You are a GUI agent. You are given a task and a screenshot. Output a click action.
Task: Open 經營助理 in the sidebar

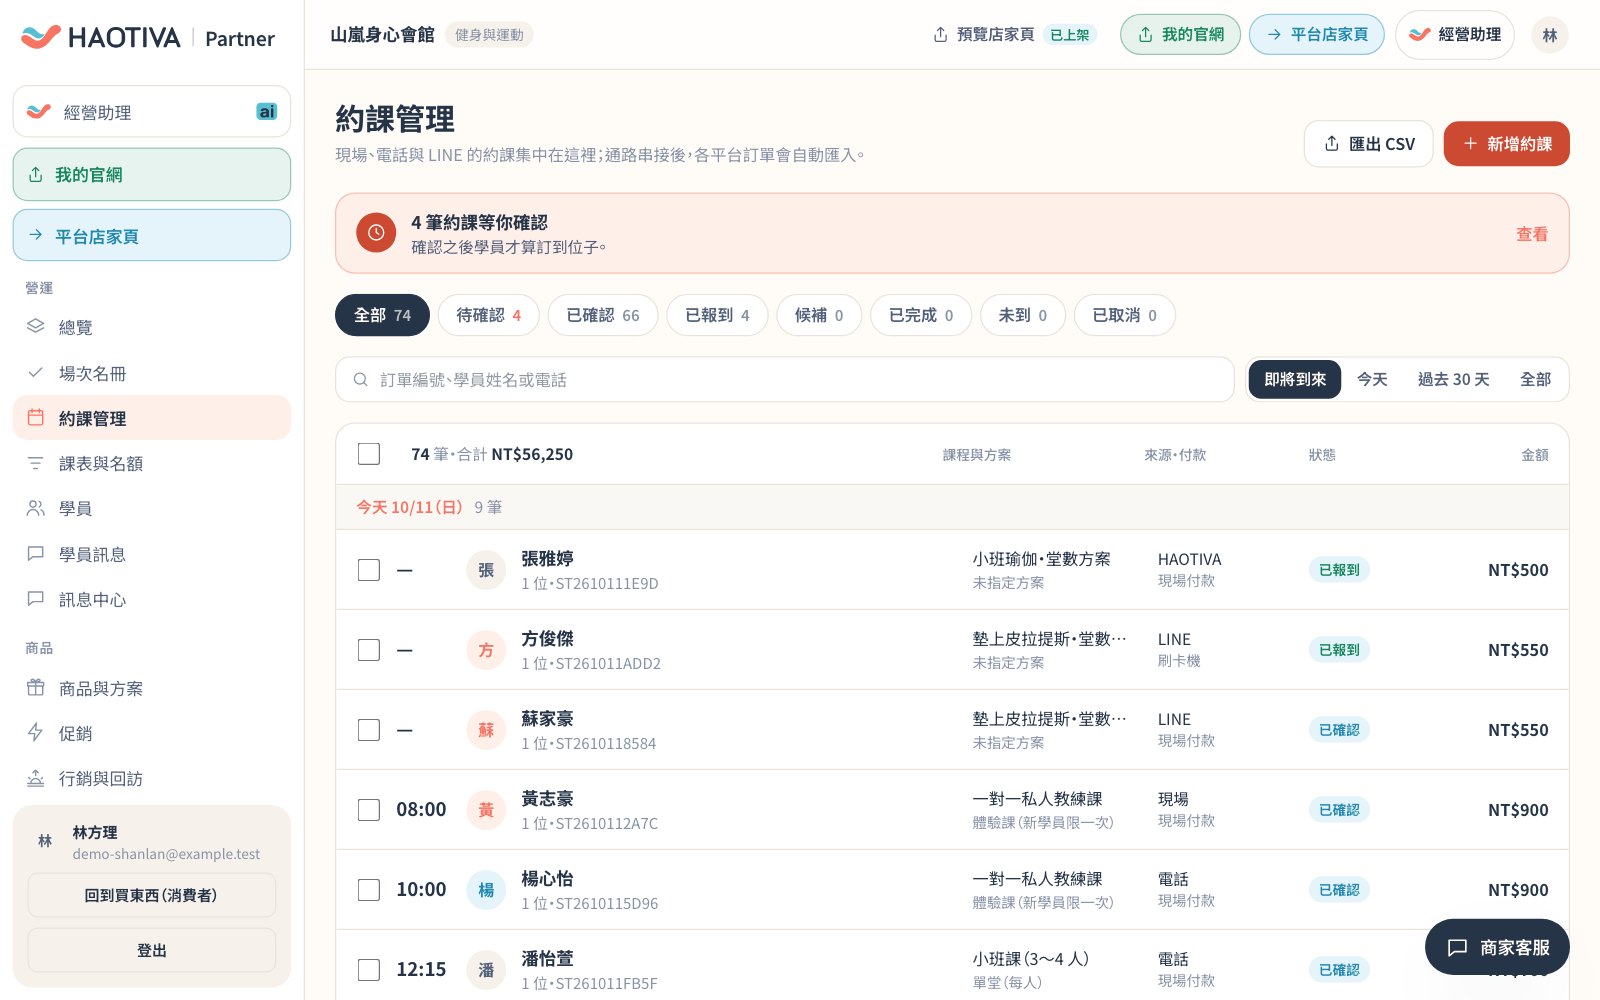pos(152,112)
